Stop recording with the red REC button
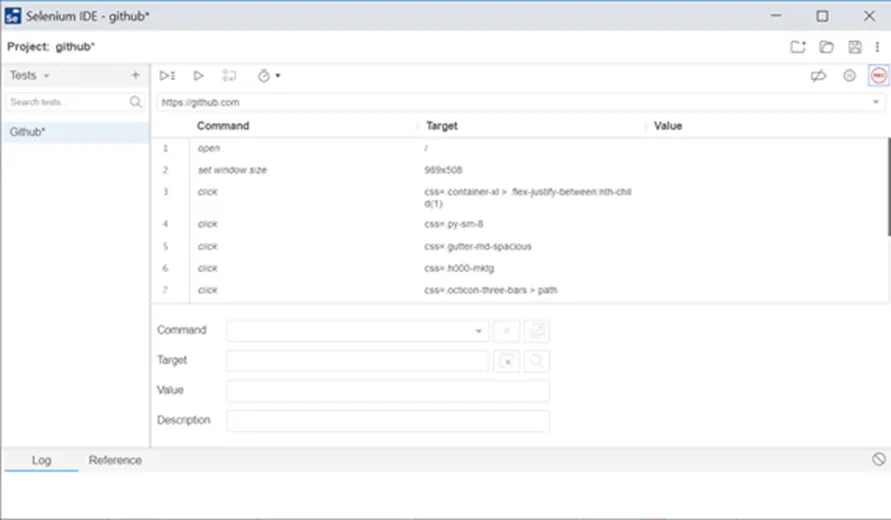891x520 pixels. click(x=878, y=76)
